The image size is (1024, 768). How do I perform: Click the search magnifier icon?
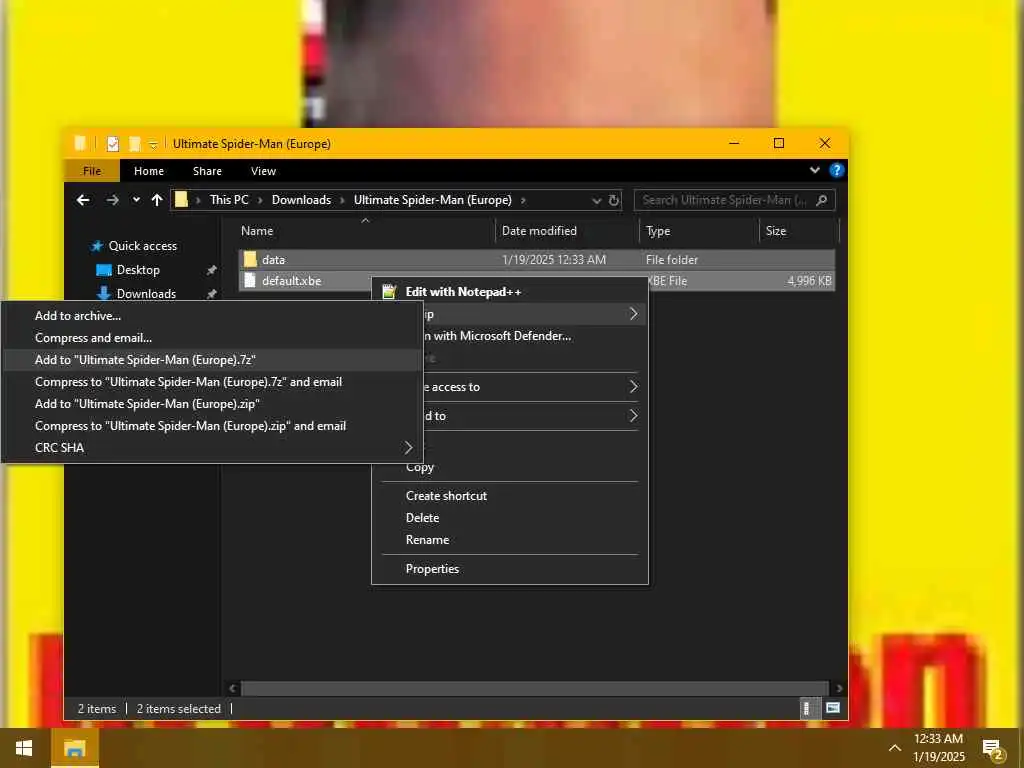pyautogui.click(x=822, y=200)
